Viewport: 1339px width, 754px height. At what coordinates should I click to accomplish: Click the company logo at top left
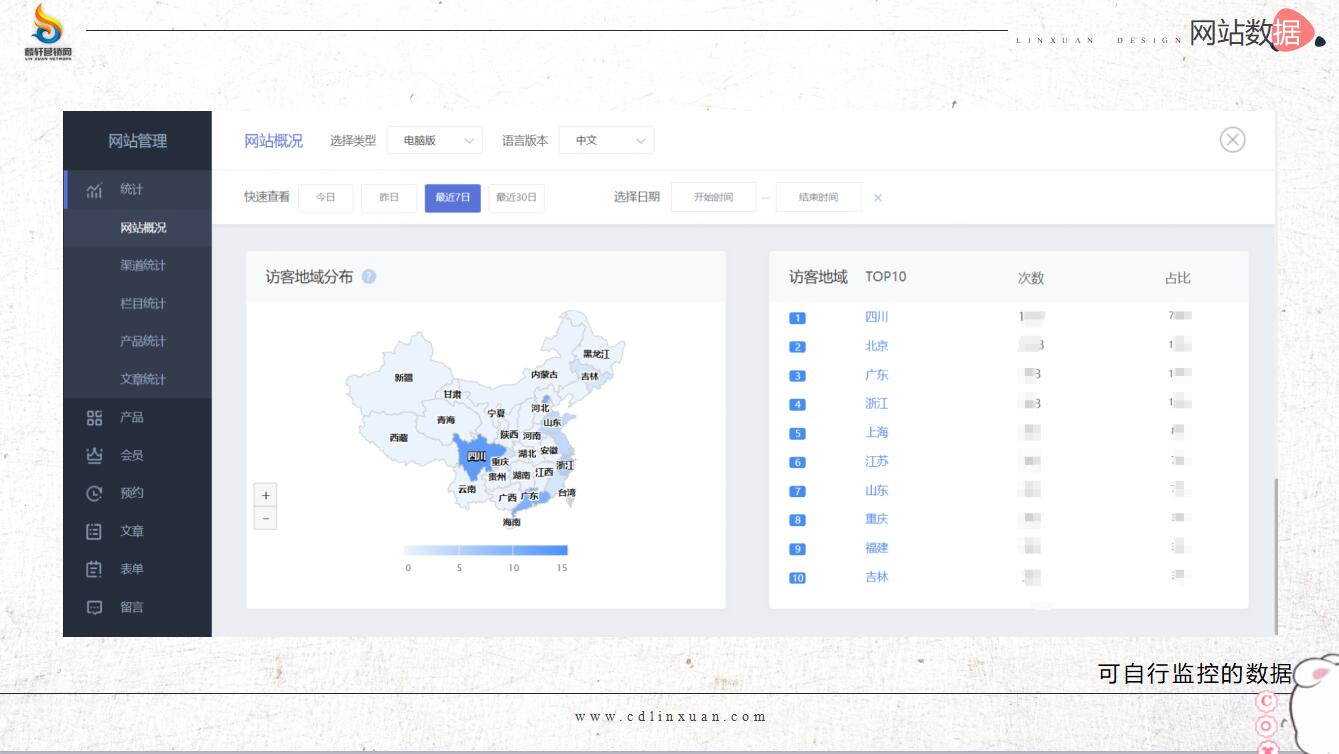(x=48, y=33)
